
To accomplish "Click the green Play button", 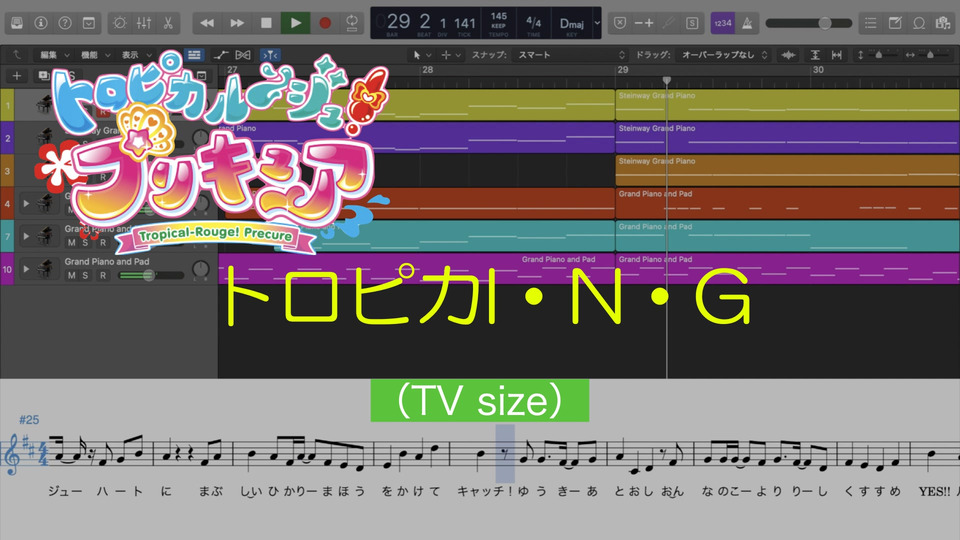I will coord(296,23).
